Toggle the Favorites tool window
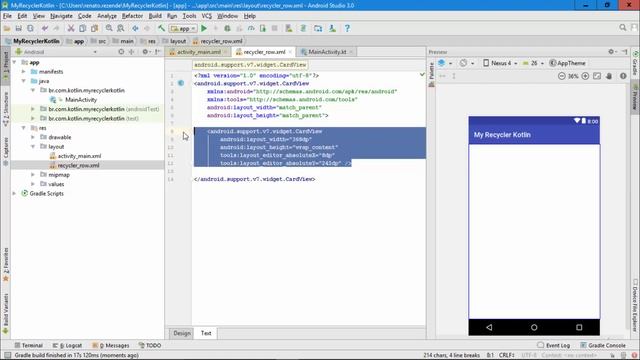640x360 pixels. click(x=6, y=264)
